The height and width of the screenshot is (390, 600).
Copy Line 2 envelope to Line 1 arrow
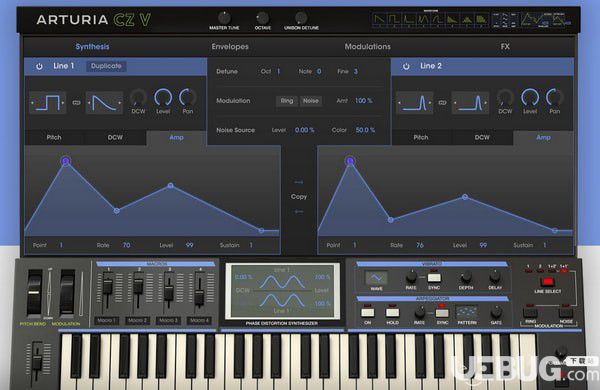point(299,211)
